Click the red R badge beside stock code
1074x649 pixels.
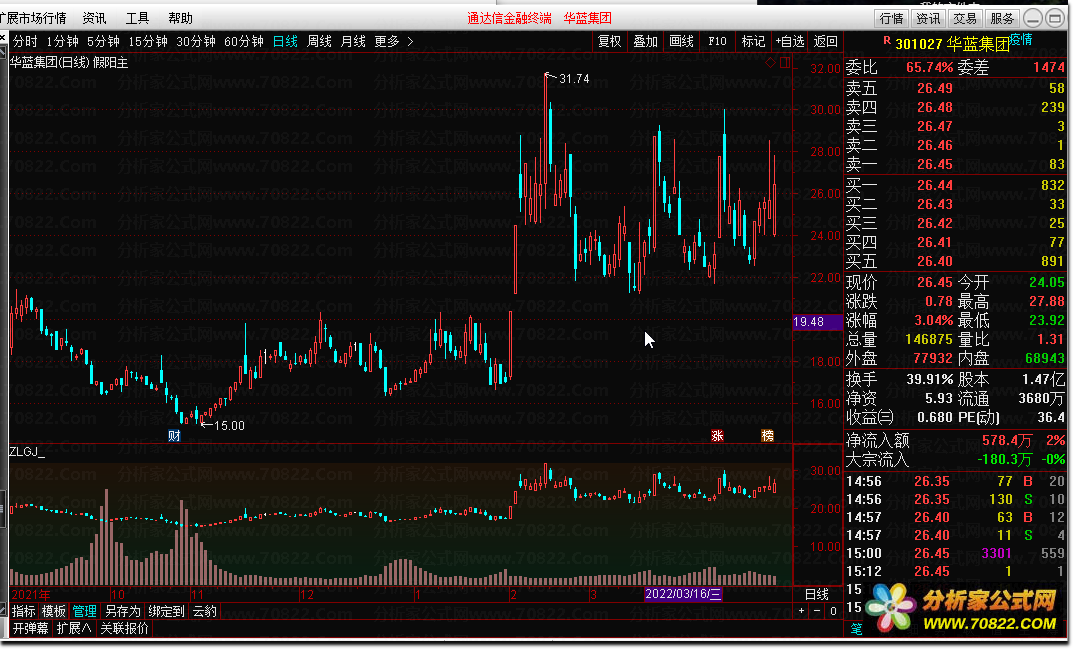(x=887, y=40)
